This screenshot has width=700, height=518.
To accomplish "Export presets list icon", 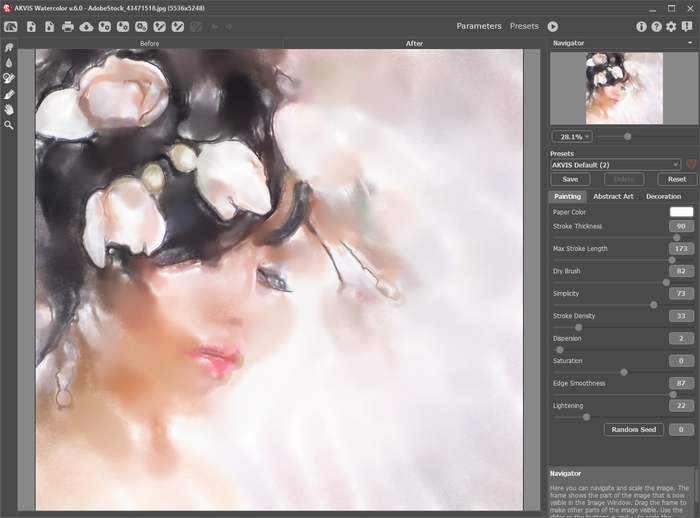I will click(123, 27).
